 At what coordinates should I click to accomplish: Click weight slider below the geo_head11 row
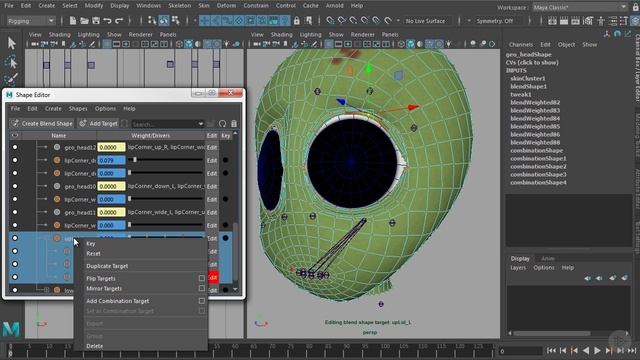[x=165, y=225]
